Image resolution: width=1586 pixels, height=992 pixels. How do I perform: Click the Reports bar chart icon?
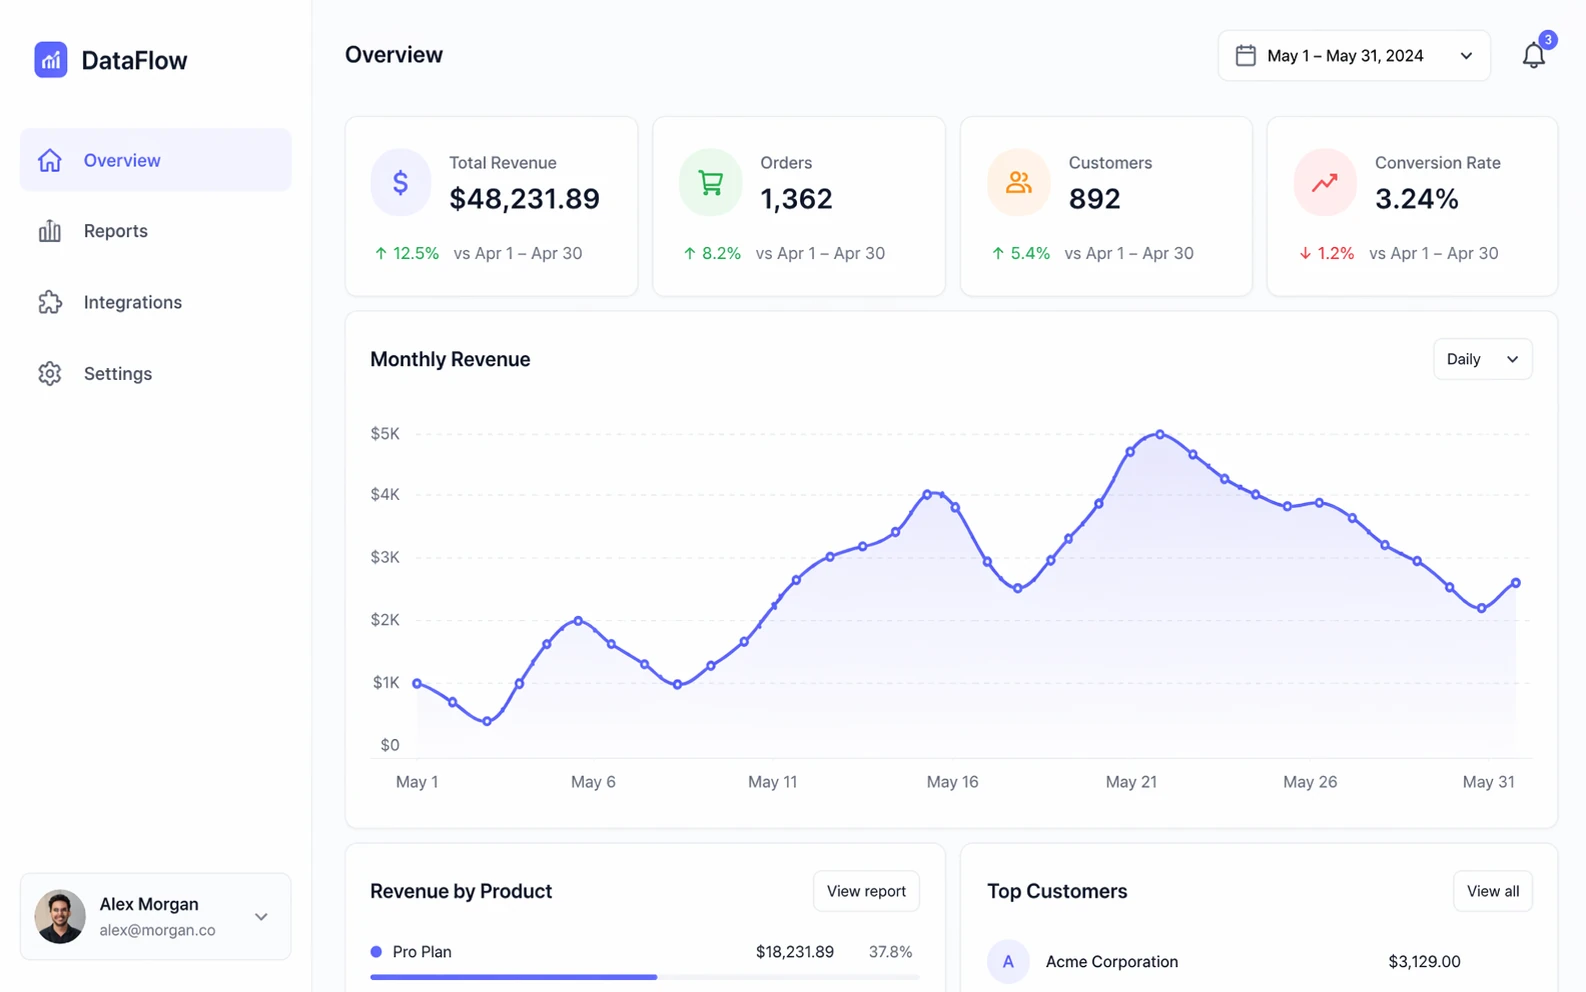[50, 231]
